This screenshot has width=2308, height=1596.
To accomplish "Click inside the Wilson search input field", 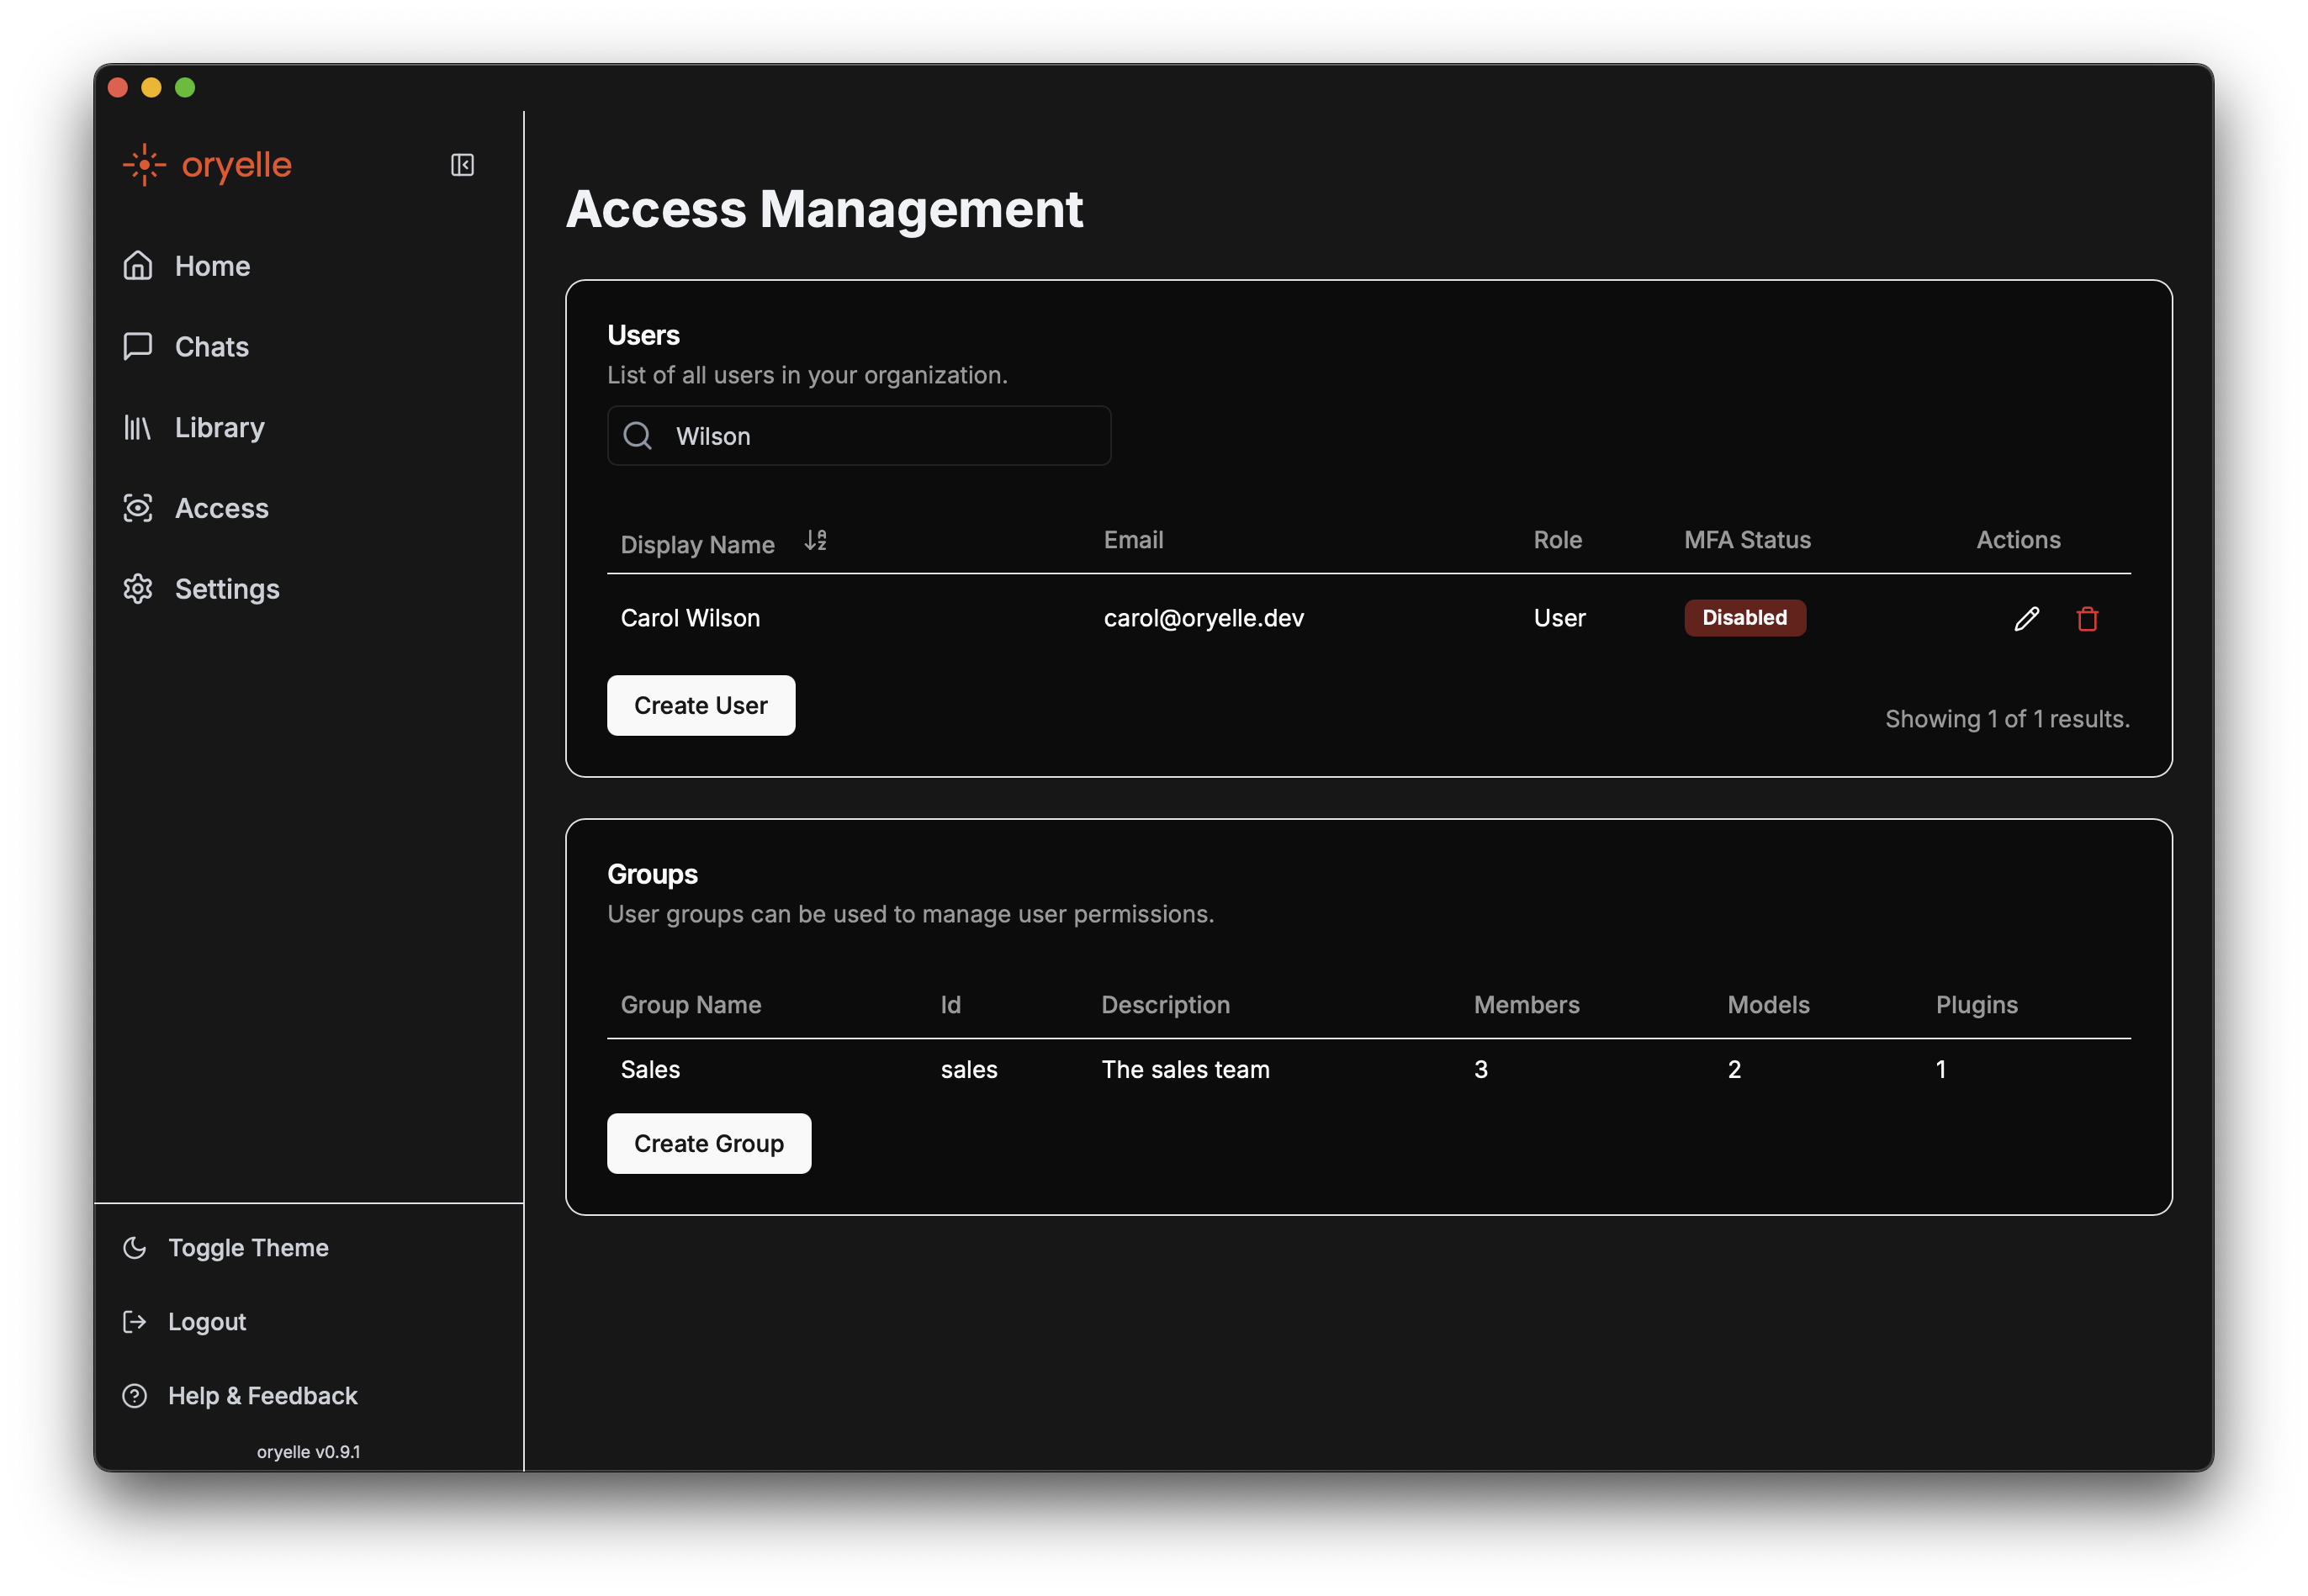I will pyautogui.click(x=880, y=436).
